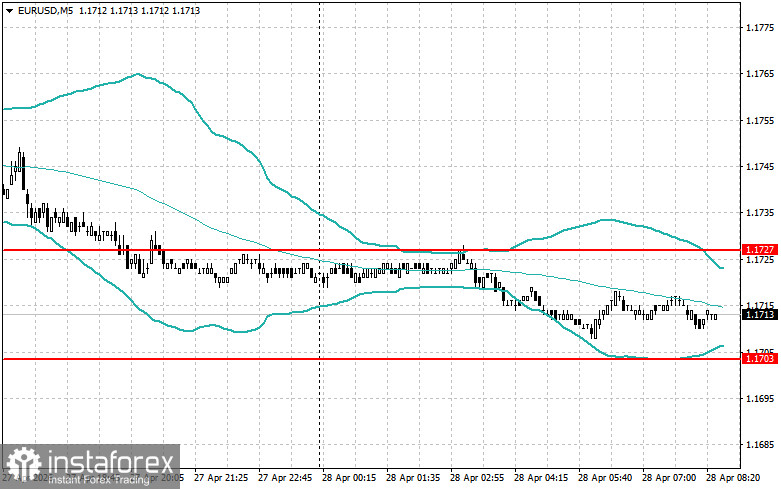Click price scale value 1.1775
The width and height of the screenshot is (781, 489).
(x=760, y=27)
